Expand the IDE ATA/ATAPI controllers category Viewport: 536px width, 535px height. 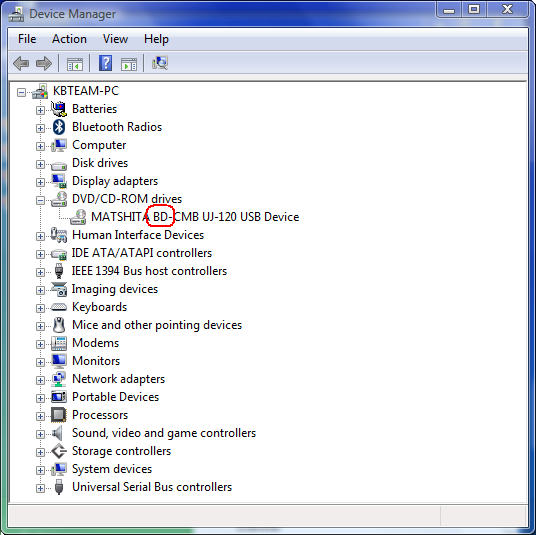[x=40, y=254]
